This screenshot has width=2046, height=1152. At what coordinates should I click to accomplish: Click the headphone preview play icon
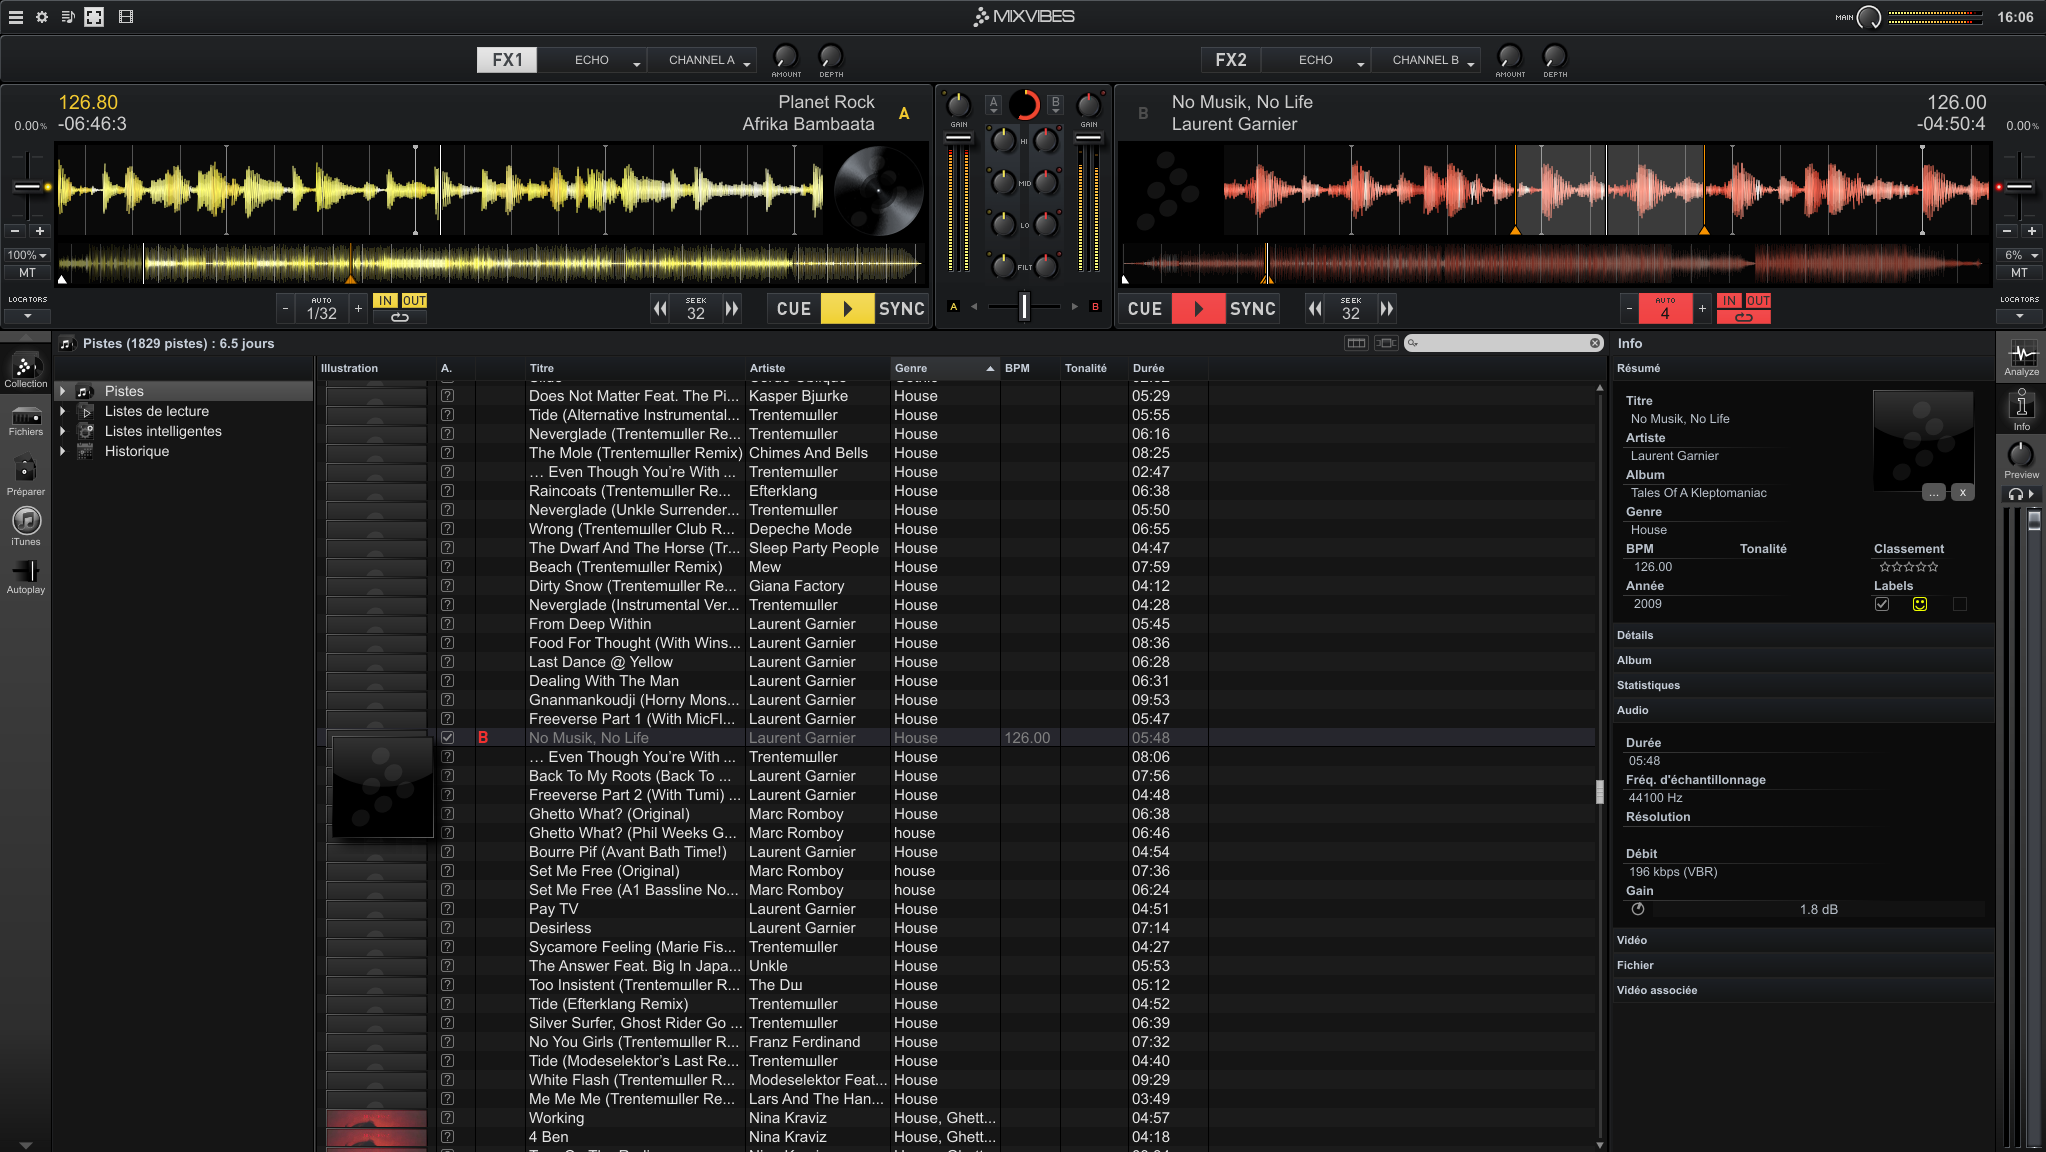pos(2022,494)
